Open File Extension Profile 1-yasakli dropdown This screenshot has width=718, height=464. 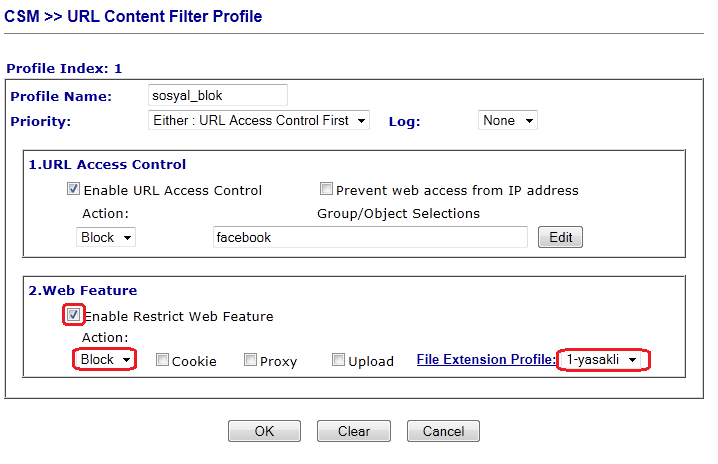pos(602,360)
